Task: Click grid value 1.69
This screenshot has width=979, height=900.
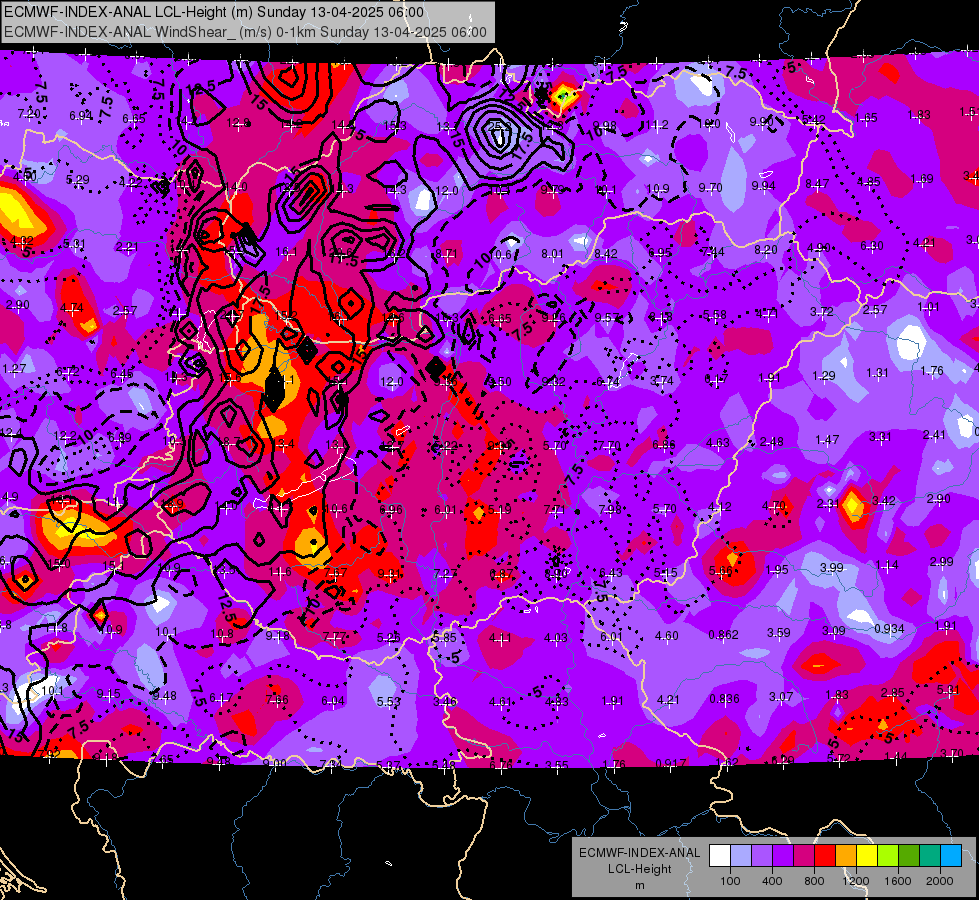Action: 922,179
